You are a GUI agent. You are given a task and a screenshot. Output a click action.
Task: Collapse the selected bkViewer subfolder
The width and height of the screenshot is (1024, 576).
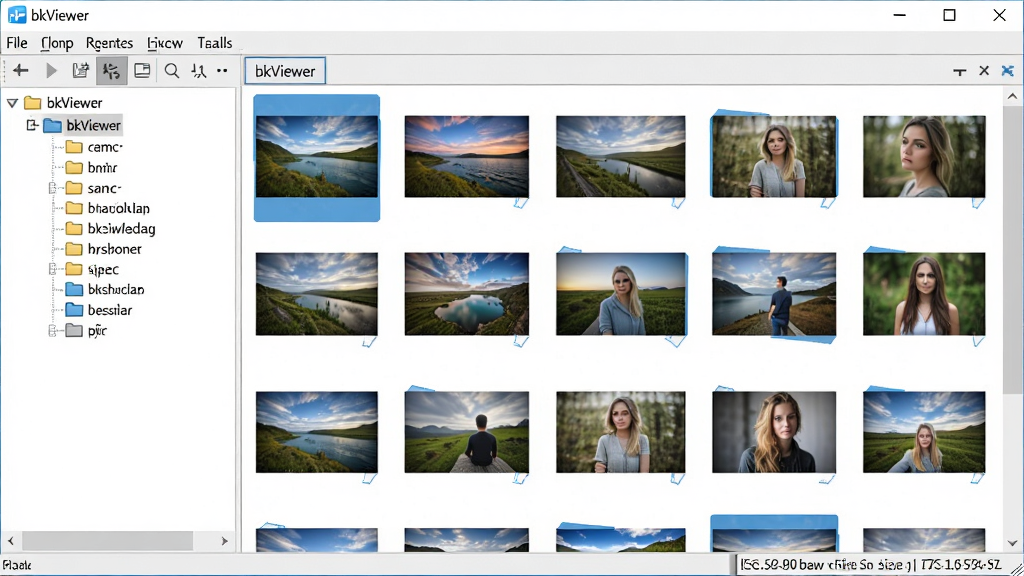tap(32, 125)
